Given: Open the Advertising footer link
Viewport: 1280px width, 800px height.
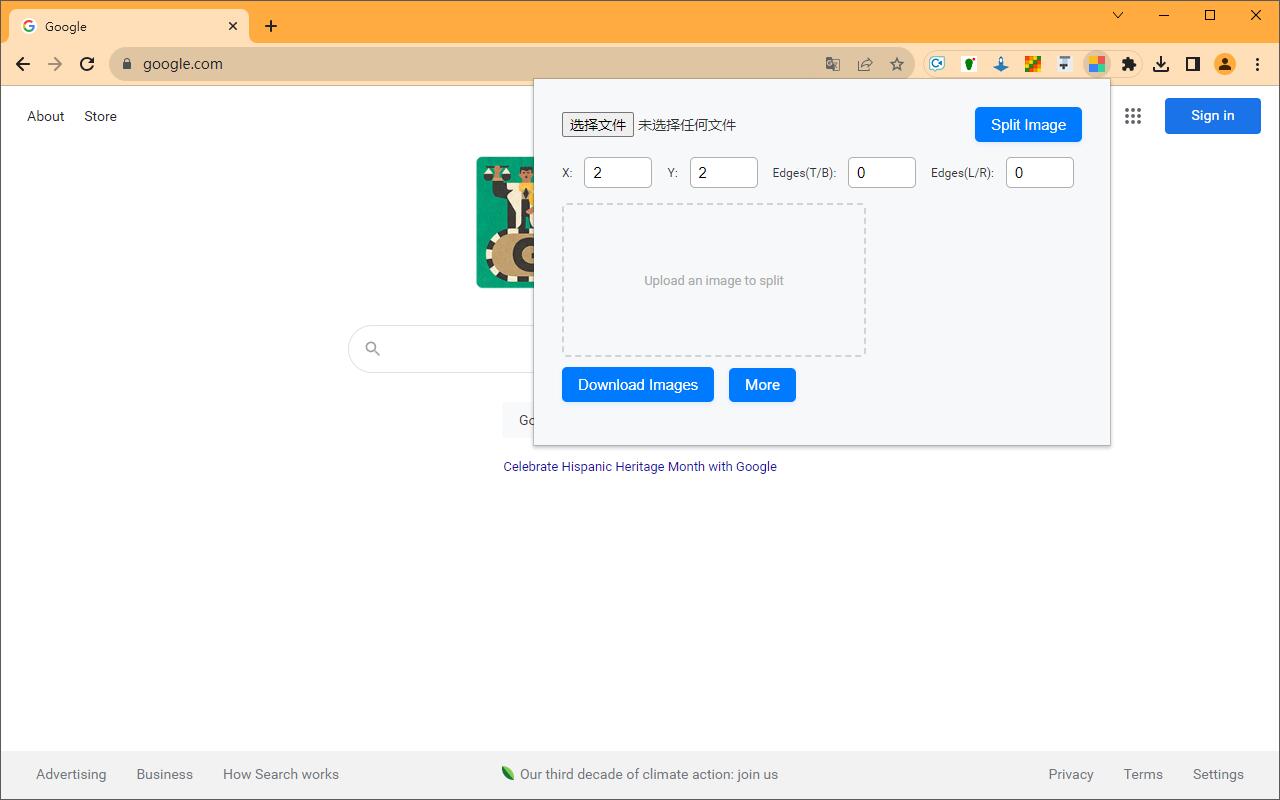Looking at the screenshot, I should click(x=71, y=774).
